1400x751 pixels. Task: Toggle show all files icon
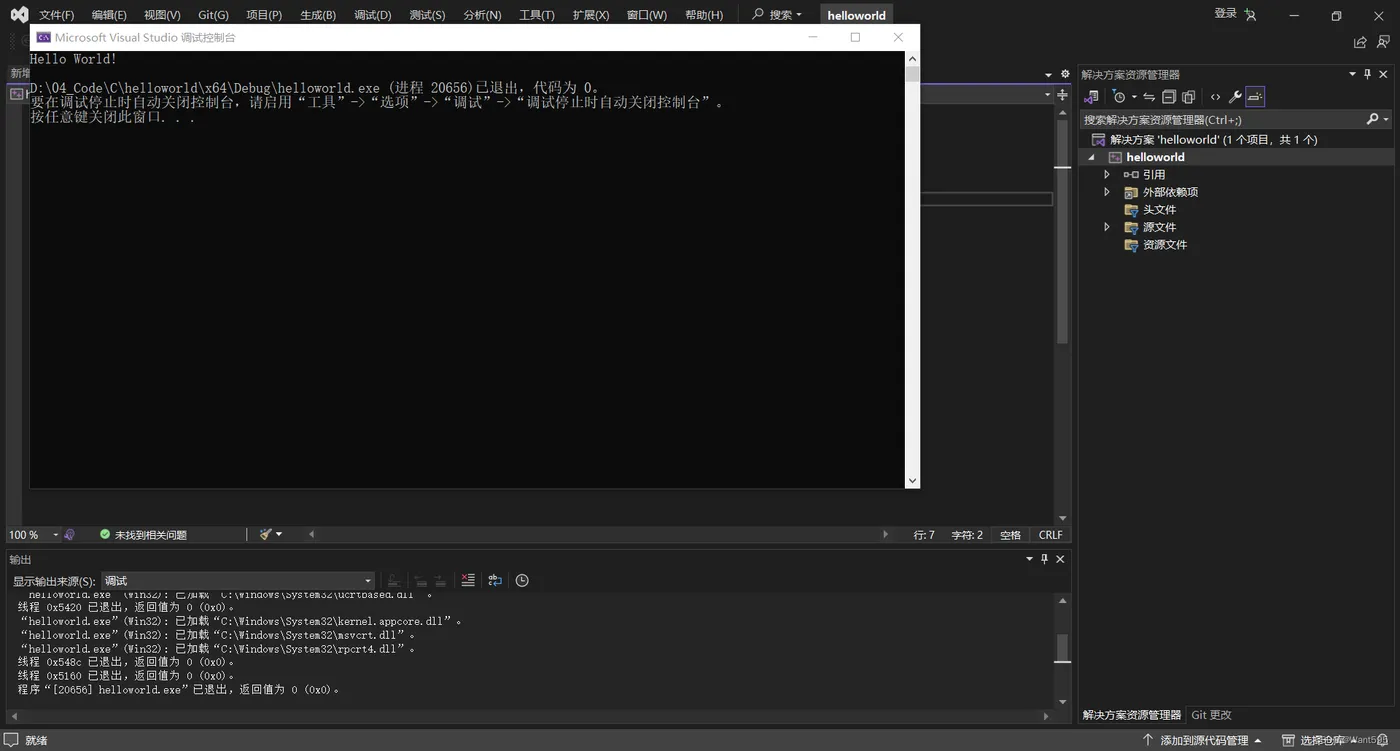click(x=1188, y=97)
